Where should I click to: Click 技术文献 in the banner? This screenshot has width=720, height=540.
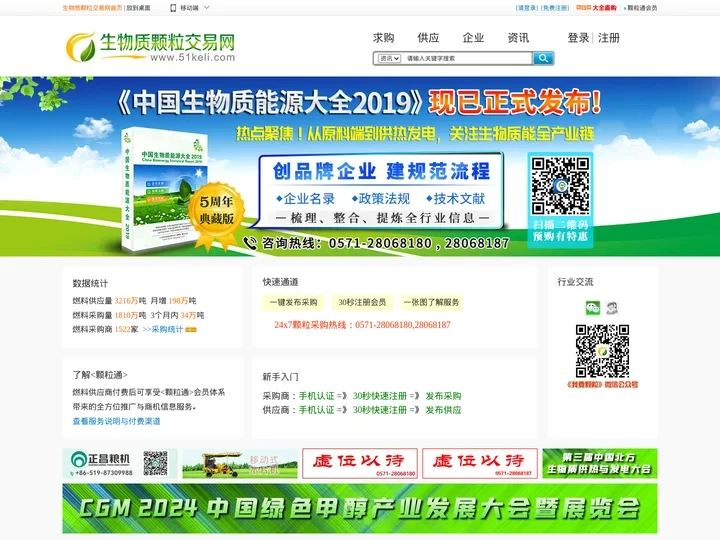pos(456,199)
